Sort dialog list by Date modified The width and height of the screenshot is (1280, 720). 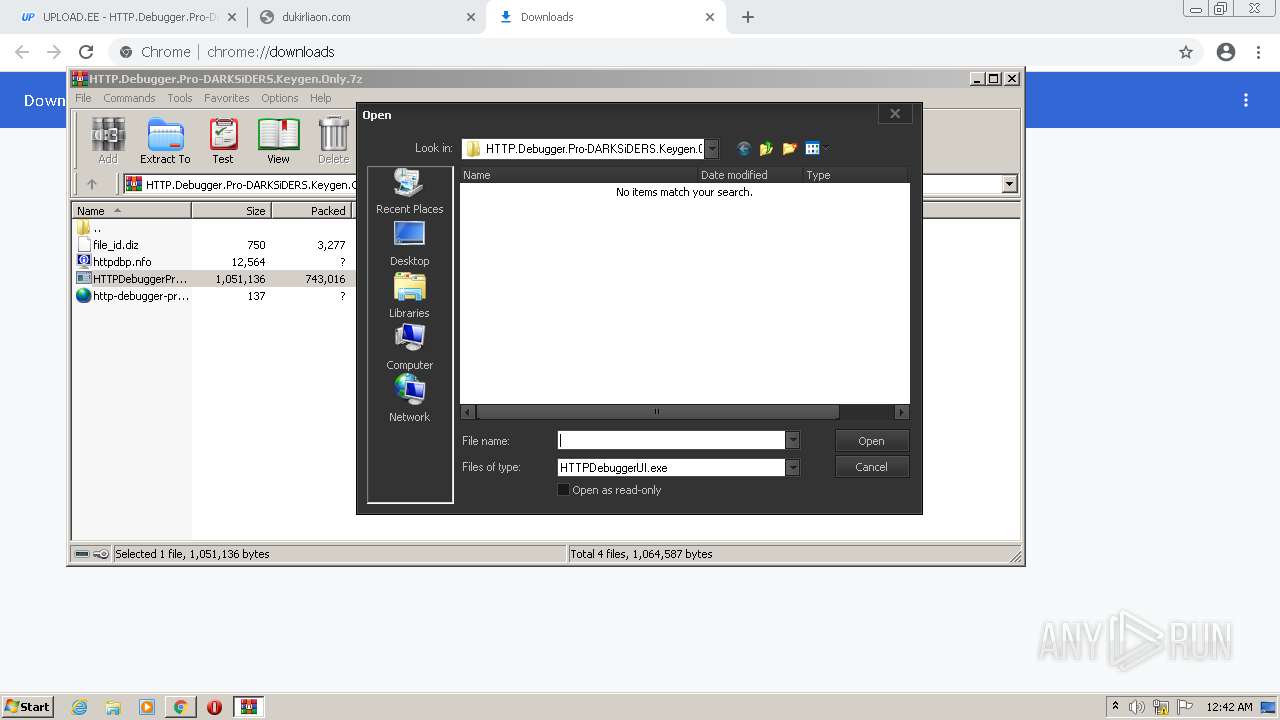pos(751,175)
